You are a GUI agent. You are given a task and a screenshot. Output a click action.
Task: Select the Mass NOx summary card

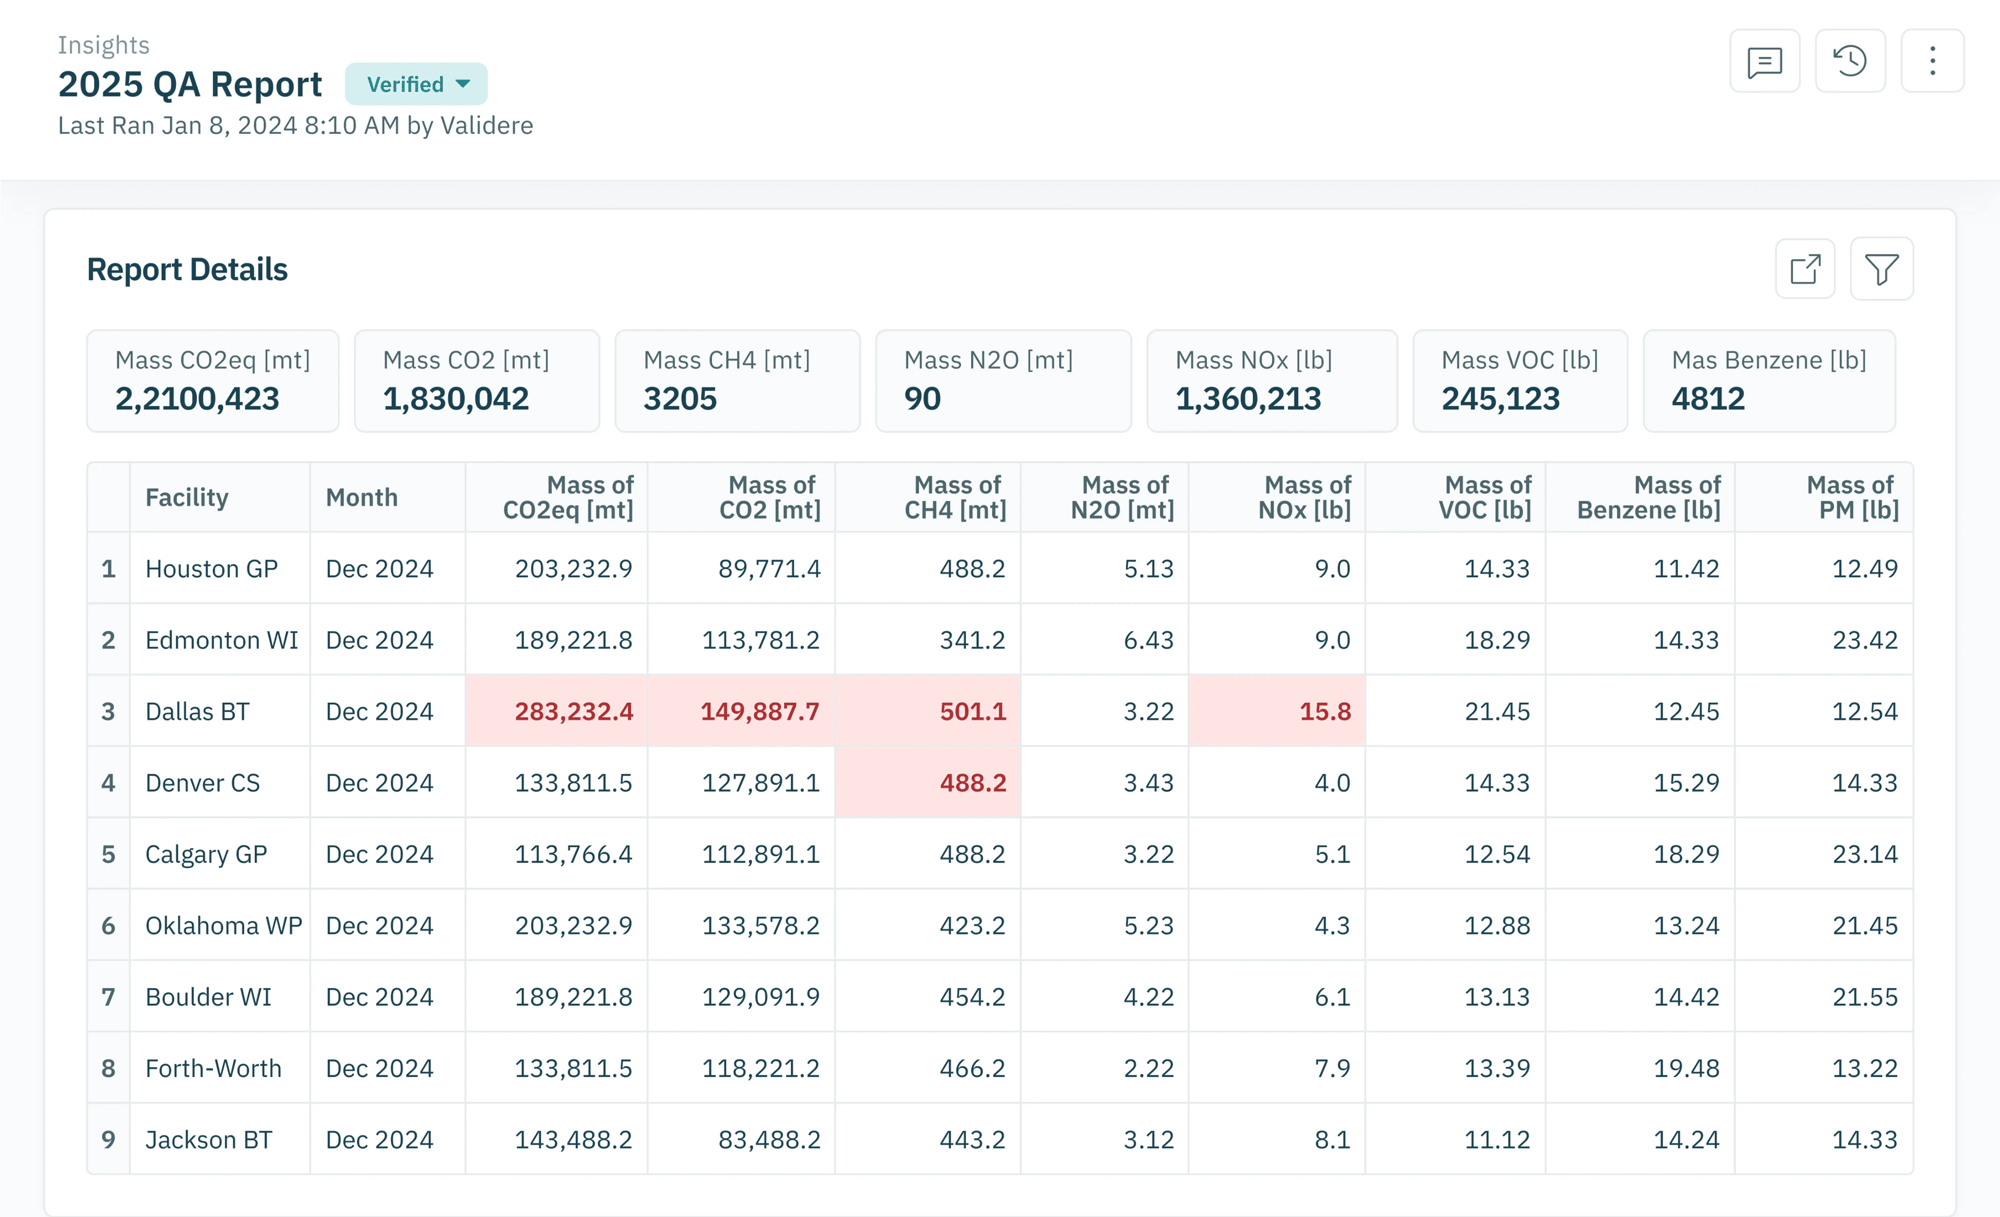tap(1272, 381)
